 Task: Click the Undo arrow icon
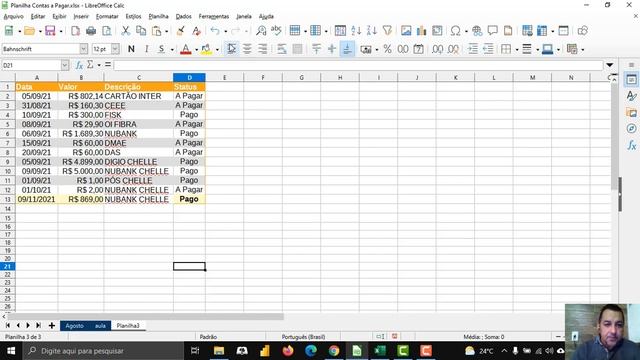point(215,31)
